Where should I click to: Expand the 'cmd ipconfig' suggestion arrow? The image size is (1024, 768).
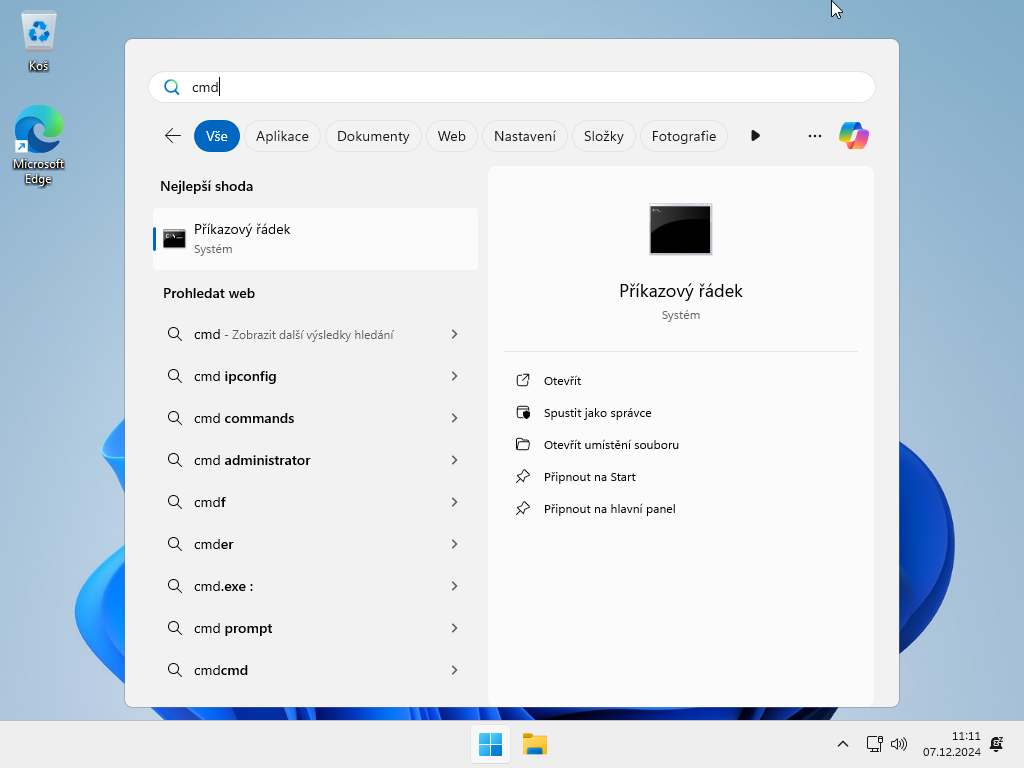(x=454, y=376)
